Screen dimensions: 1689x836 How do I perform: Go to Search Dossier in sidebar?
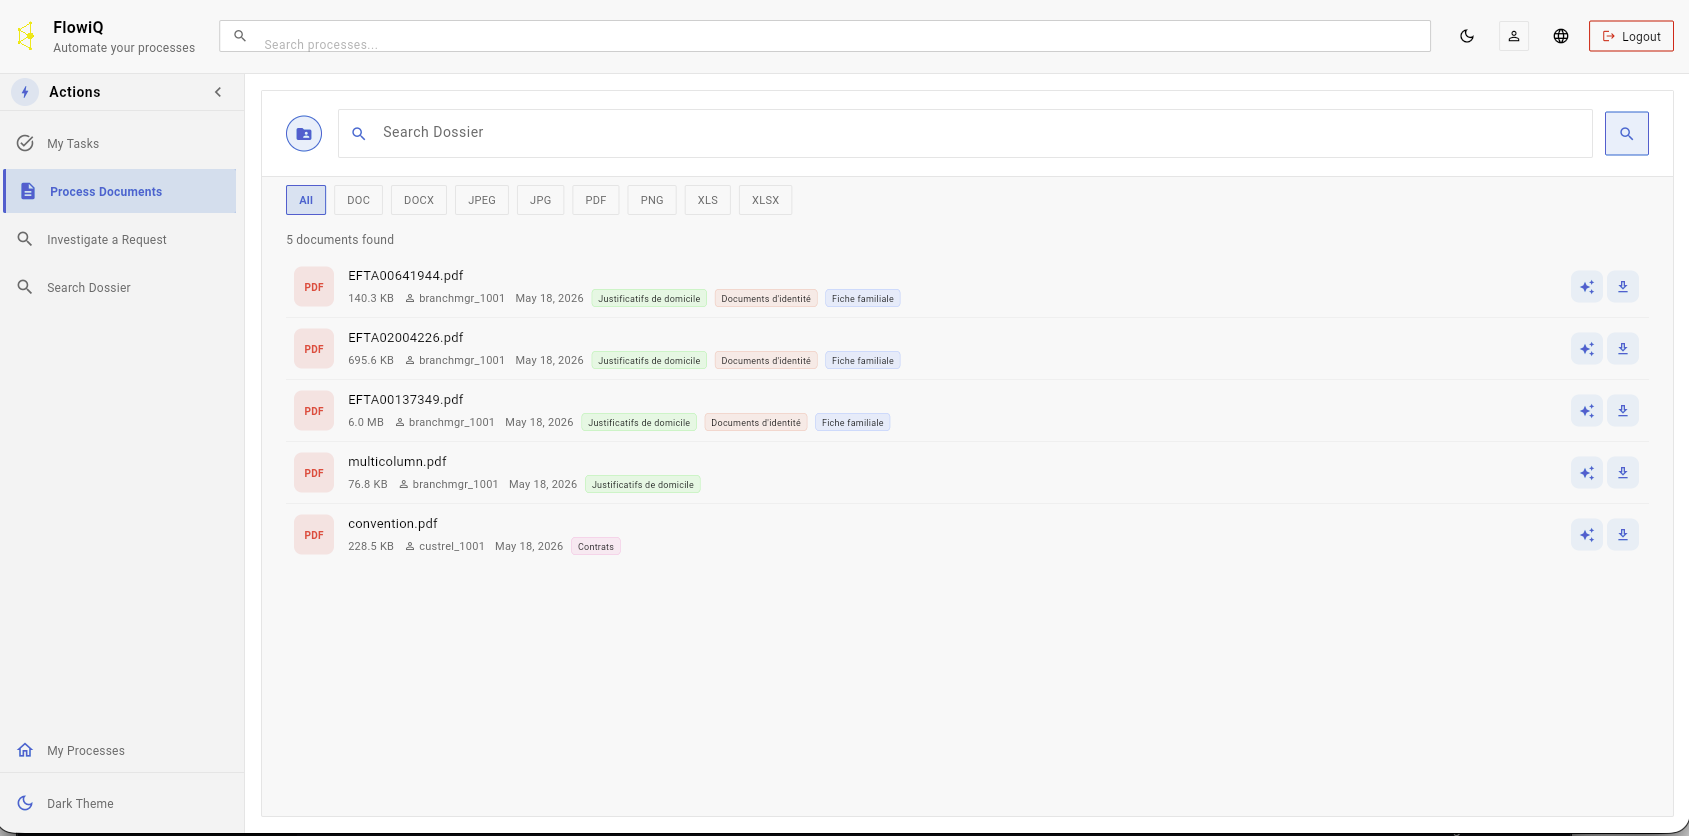[120, 287]
